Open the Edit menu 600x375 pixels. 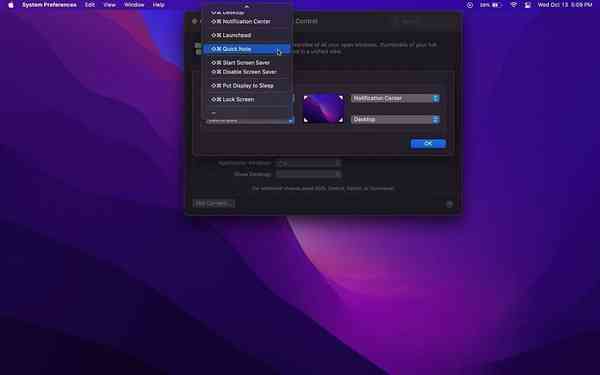(x=90, y=5)
